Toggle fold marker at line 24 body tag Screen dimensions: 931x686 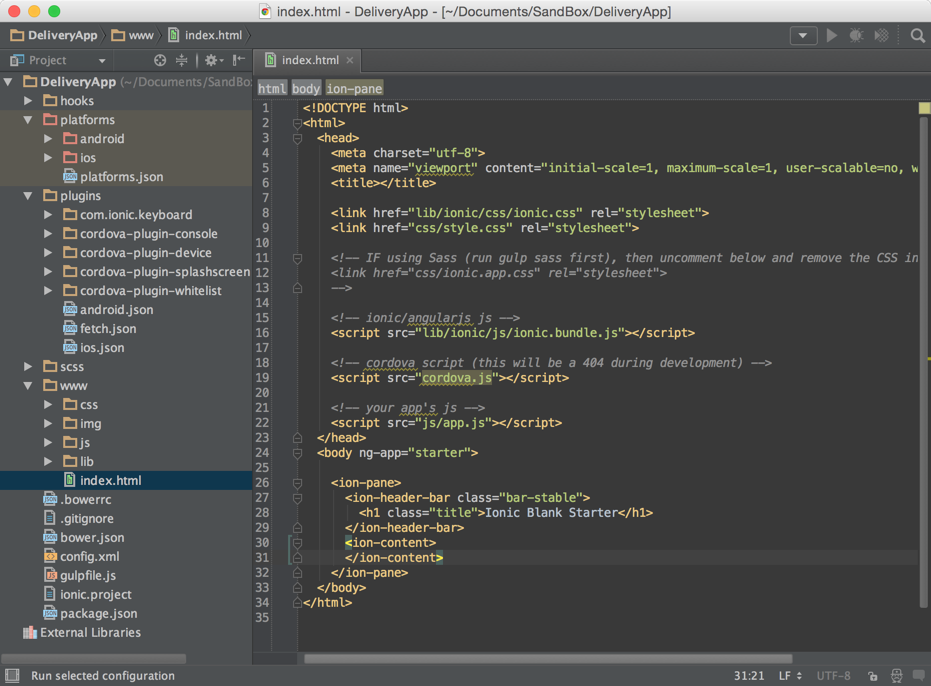(297, 453)
